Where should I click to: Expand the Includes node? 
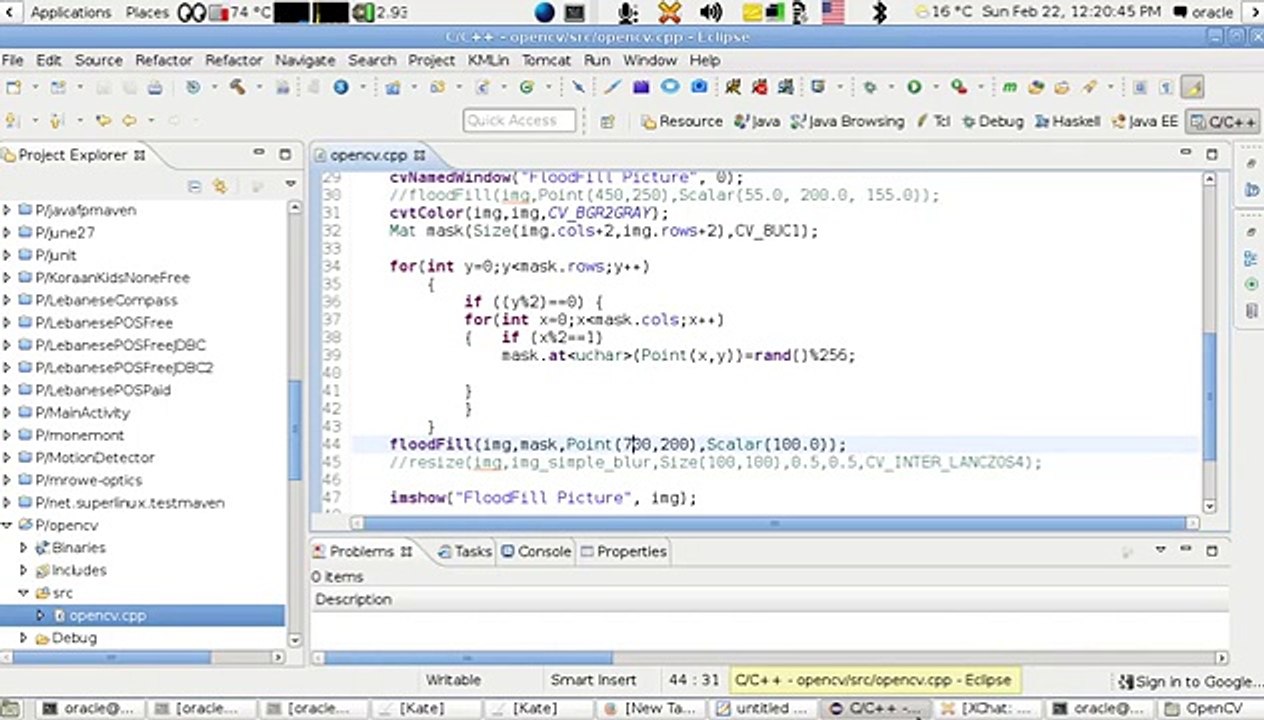point(24,570)
